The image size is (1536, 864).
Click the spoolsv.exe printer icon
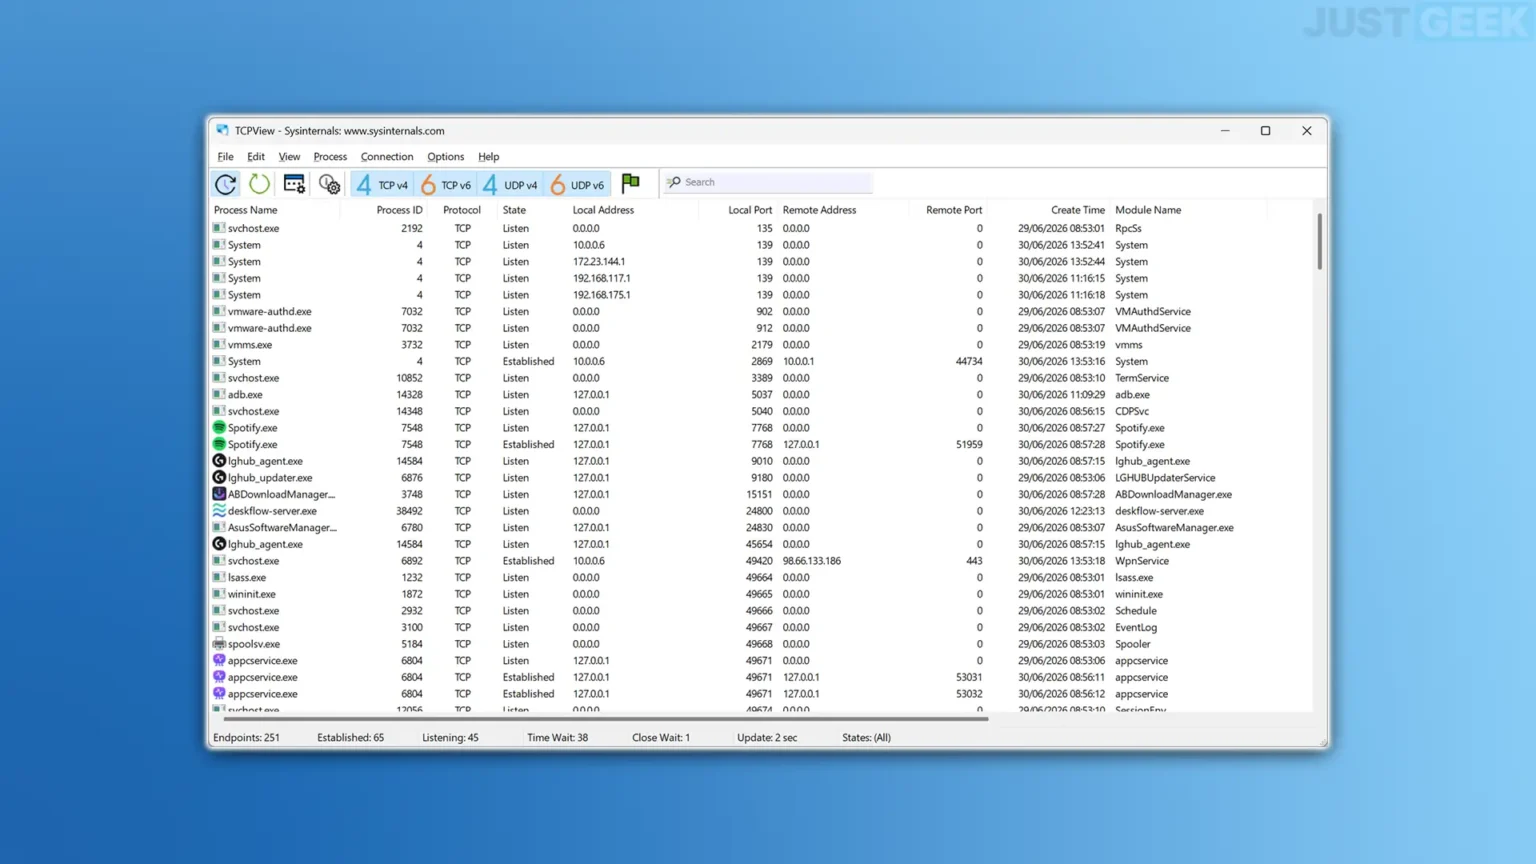click(x=219, y=644)
